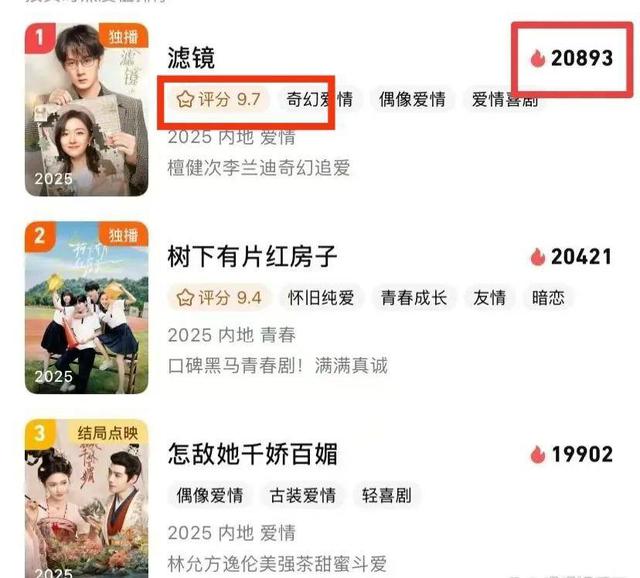Tap the star icon next to 评分 9.4
640x578 pixels.
[185, 298]
